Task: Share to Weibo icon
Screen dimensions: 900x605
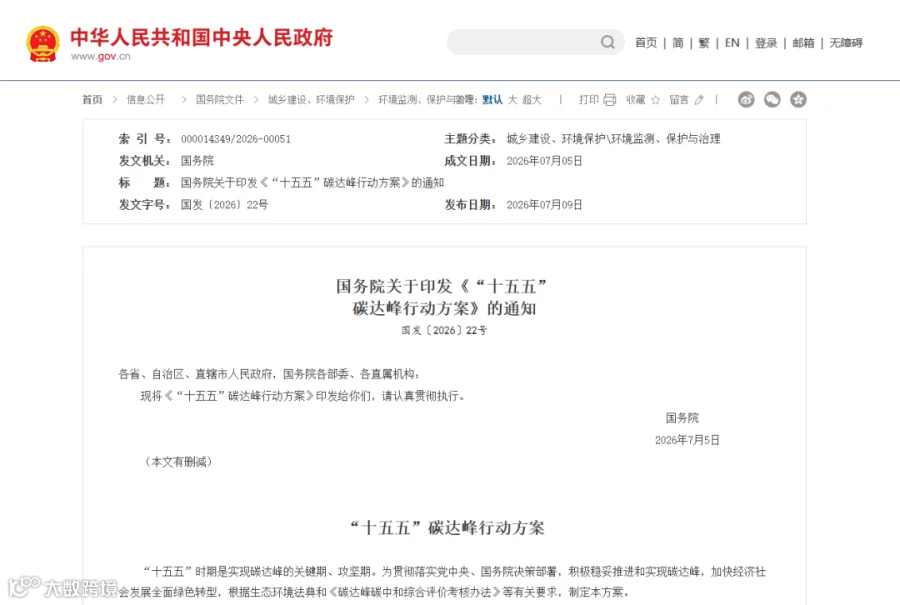Action: pos(746,99)
